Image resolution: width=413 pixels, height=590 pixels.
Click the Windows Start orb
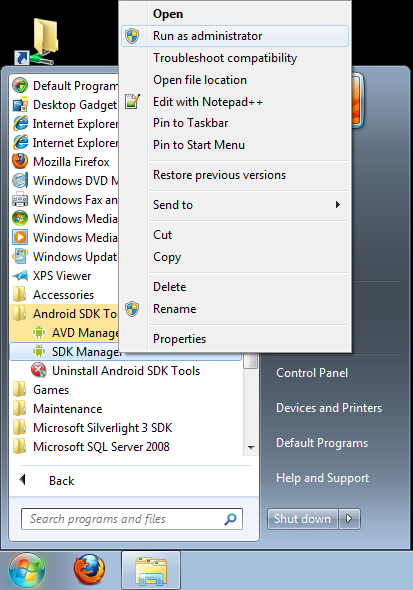[26, 570]
